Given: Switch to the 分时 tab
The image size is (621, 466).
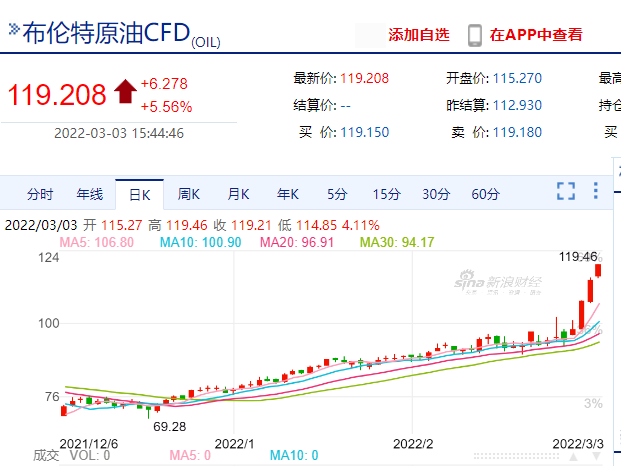Looking at the screenshot, I should [x=40, y=194].
